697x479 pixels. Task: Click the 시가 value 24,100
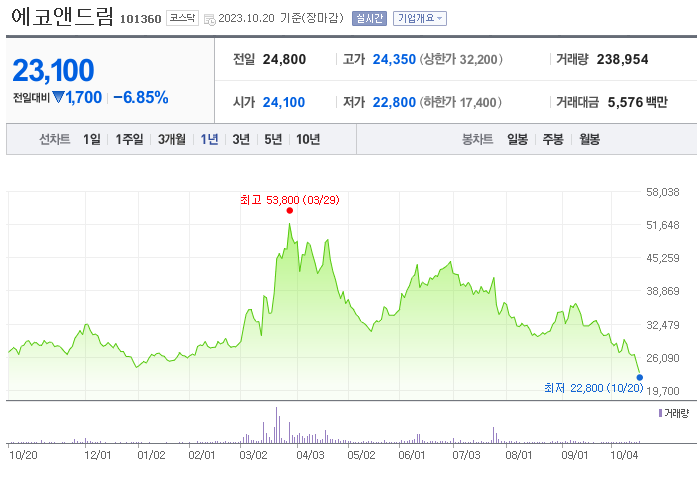[284, 103]
